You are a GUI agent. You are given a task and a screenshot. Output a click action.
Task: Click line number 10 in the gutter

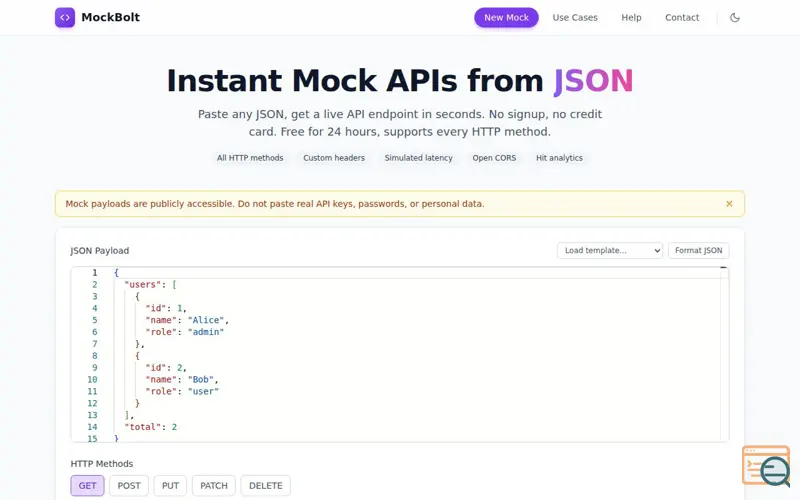92,380
